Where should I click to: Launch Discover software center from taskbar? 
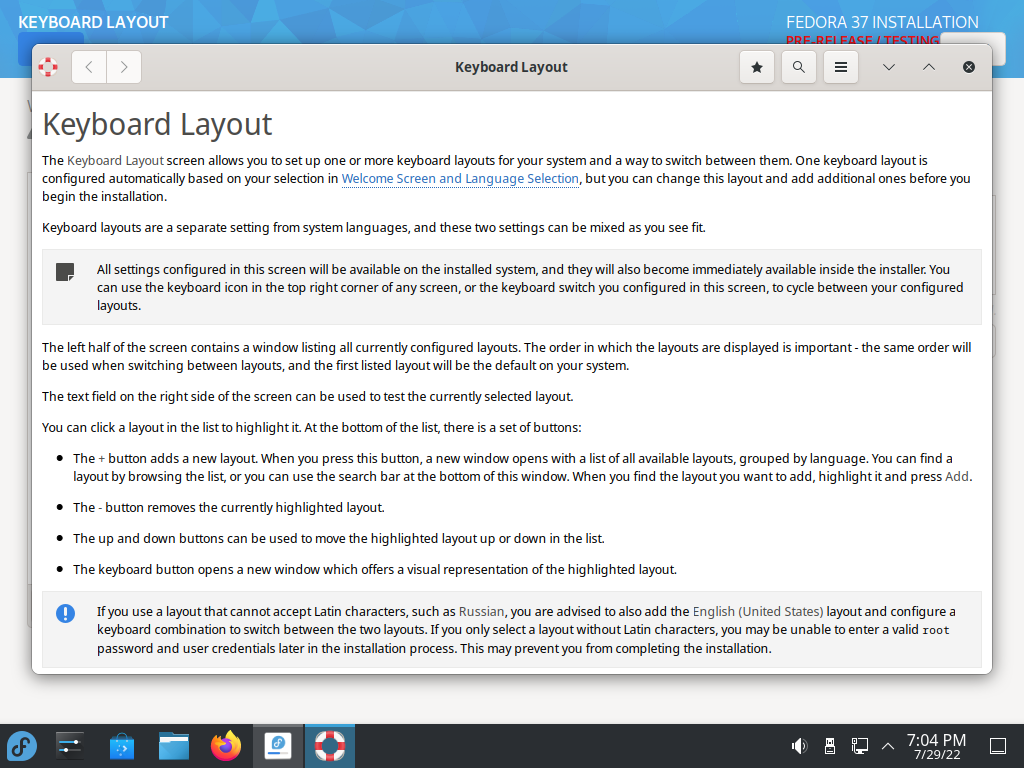[121, 746]
